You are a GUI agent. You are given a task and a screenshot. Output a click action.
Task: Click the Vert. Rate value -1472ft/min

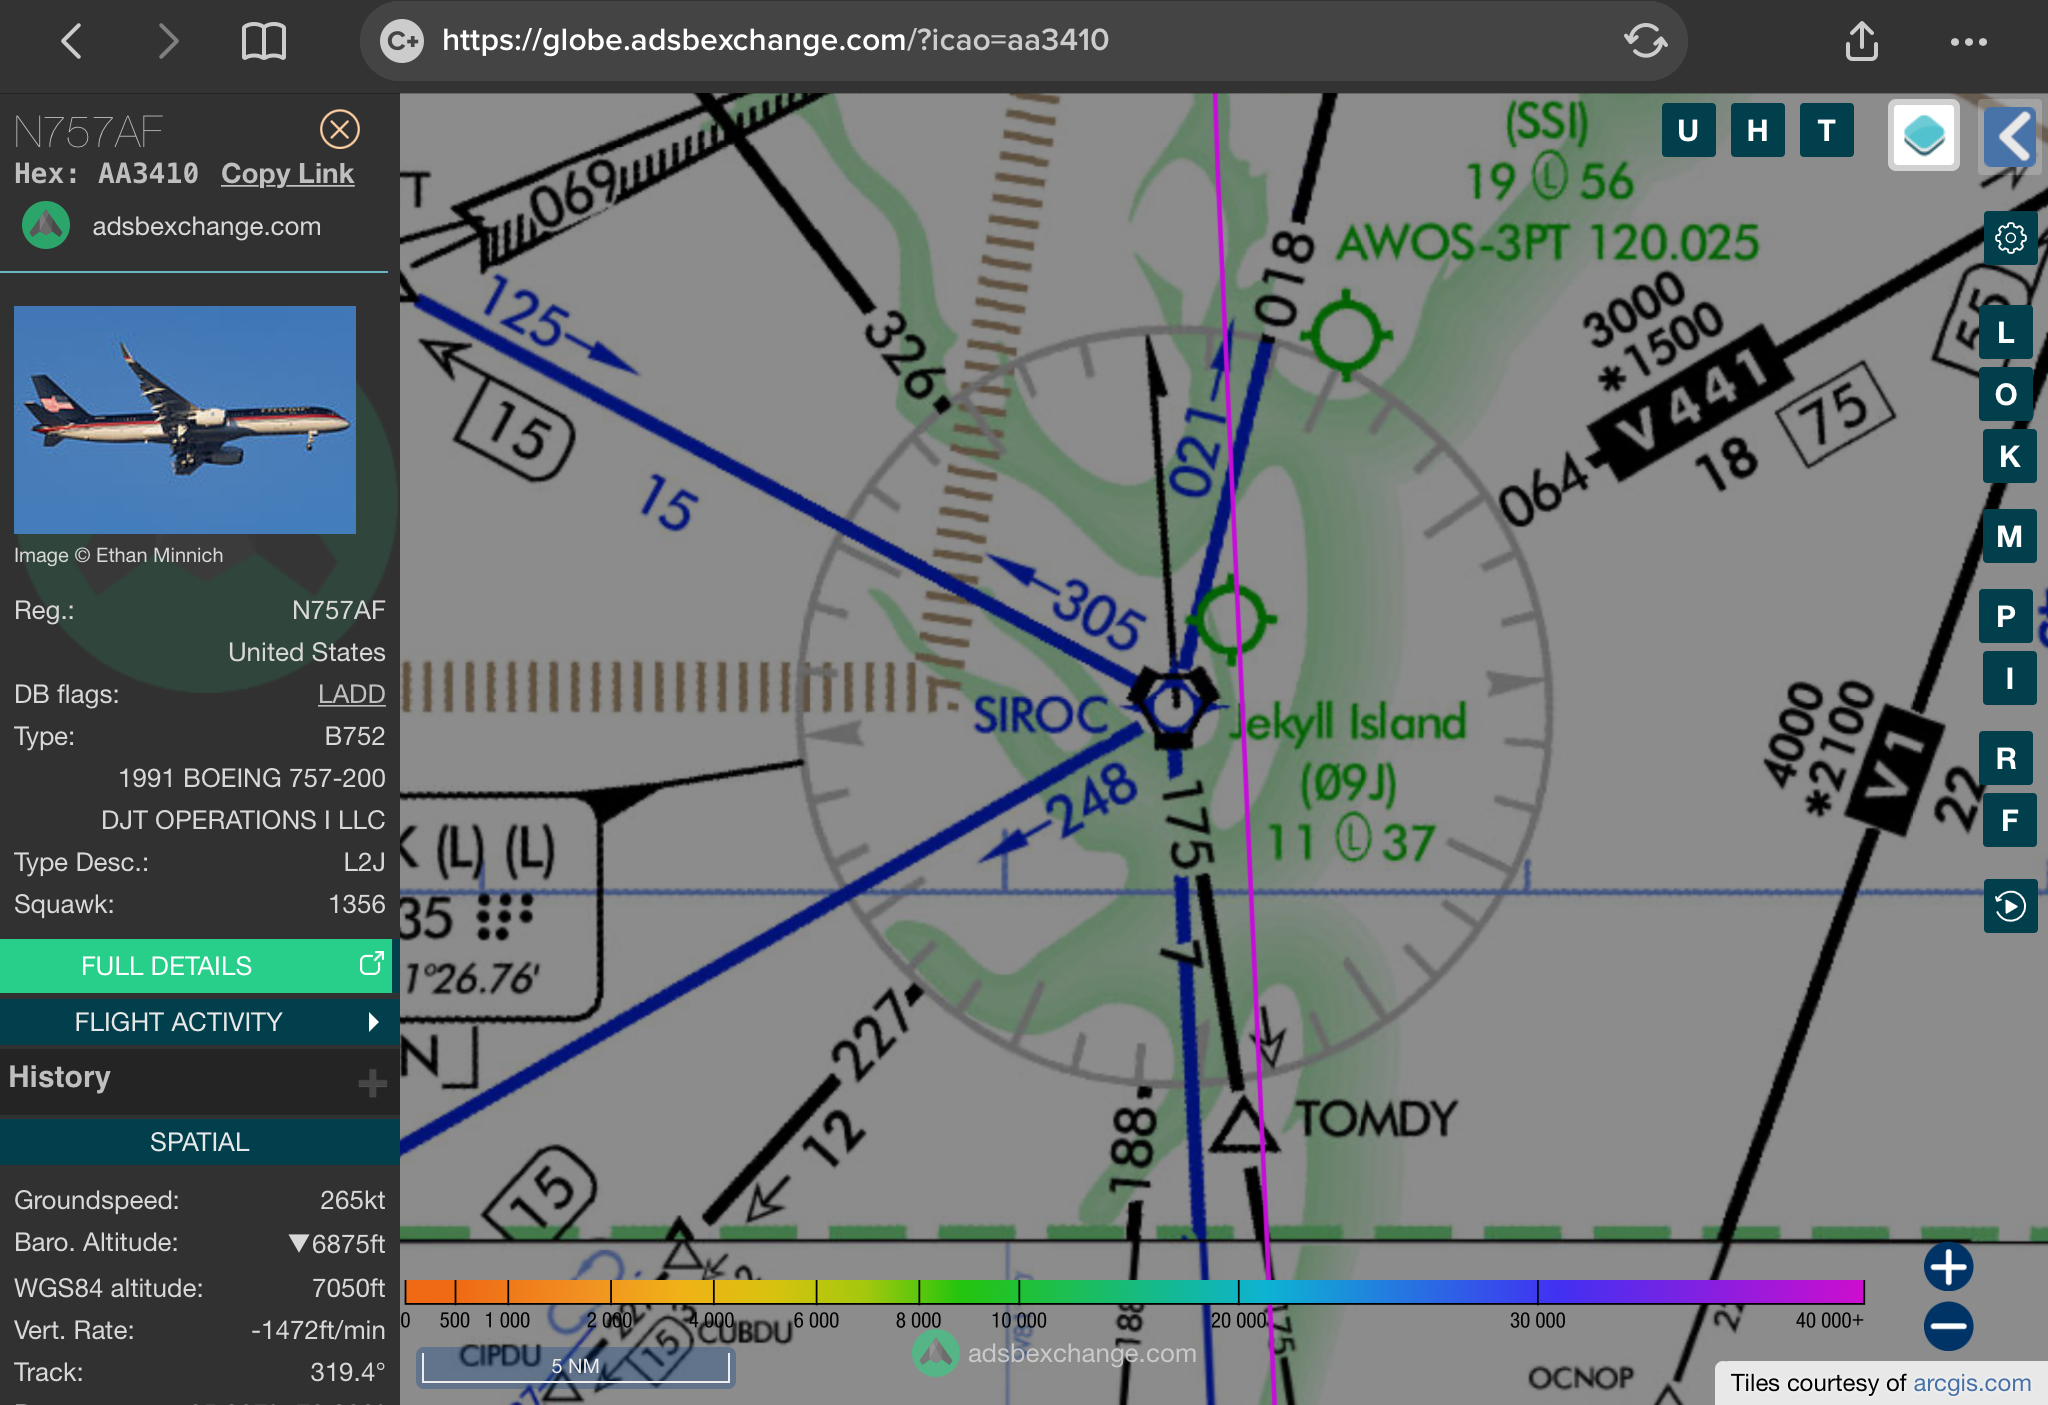[318, 1330]
